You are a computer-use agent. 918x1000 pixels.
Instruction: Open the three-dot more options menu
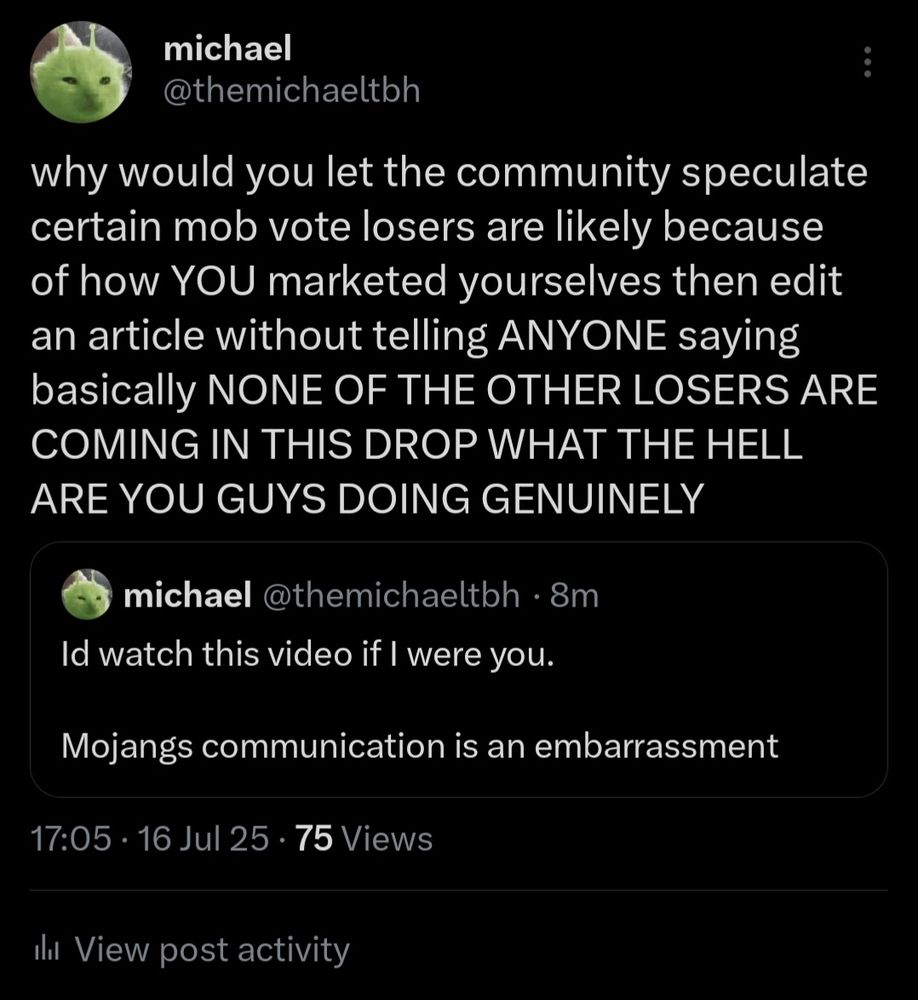point(867,64)
